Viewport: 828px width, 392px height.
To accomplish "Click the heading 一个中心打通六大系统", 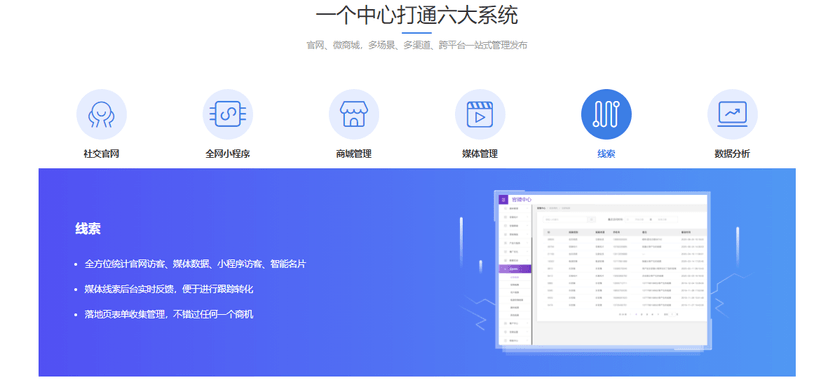I will point(417,15).
